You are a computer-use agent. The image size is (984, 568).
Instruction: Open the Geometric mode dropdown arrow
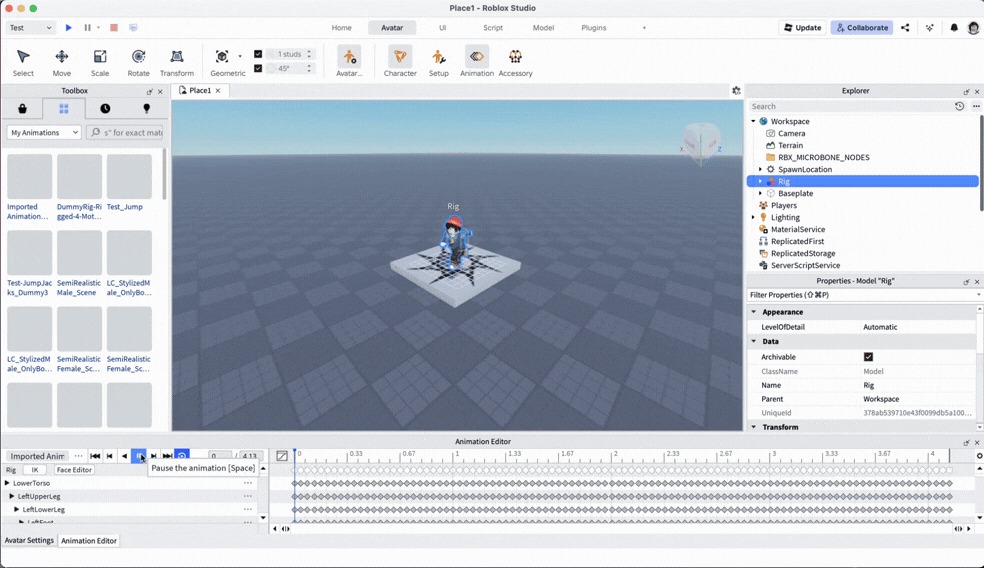[240, 56]
